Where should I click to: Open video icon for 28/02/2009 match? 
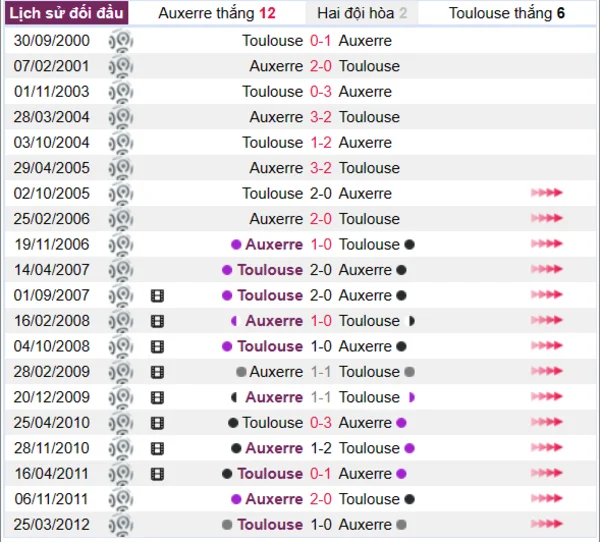pyautogui.click(x=157, y=372)
